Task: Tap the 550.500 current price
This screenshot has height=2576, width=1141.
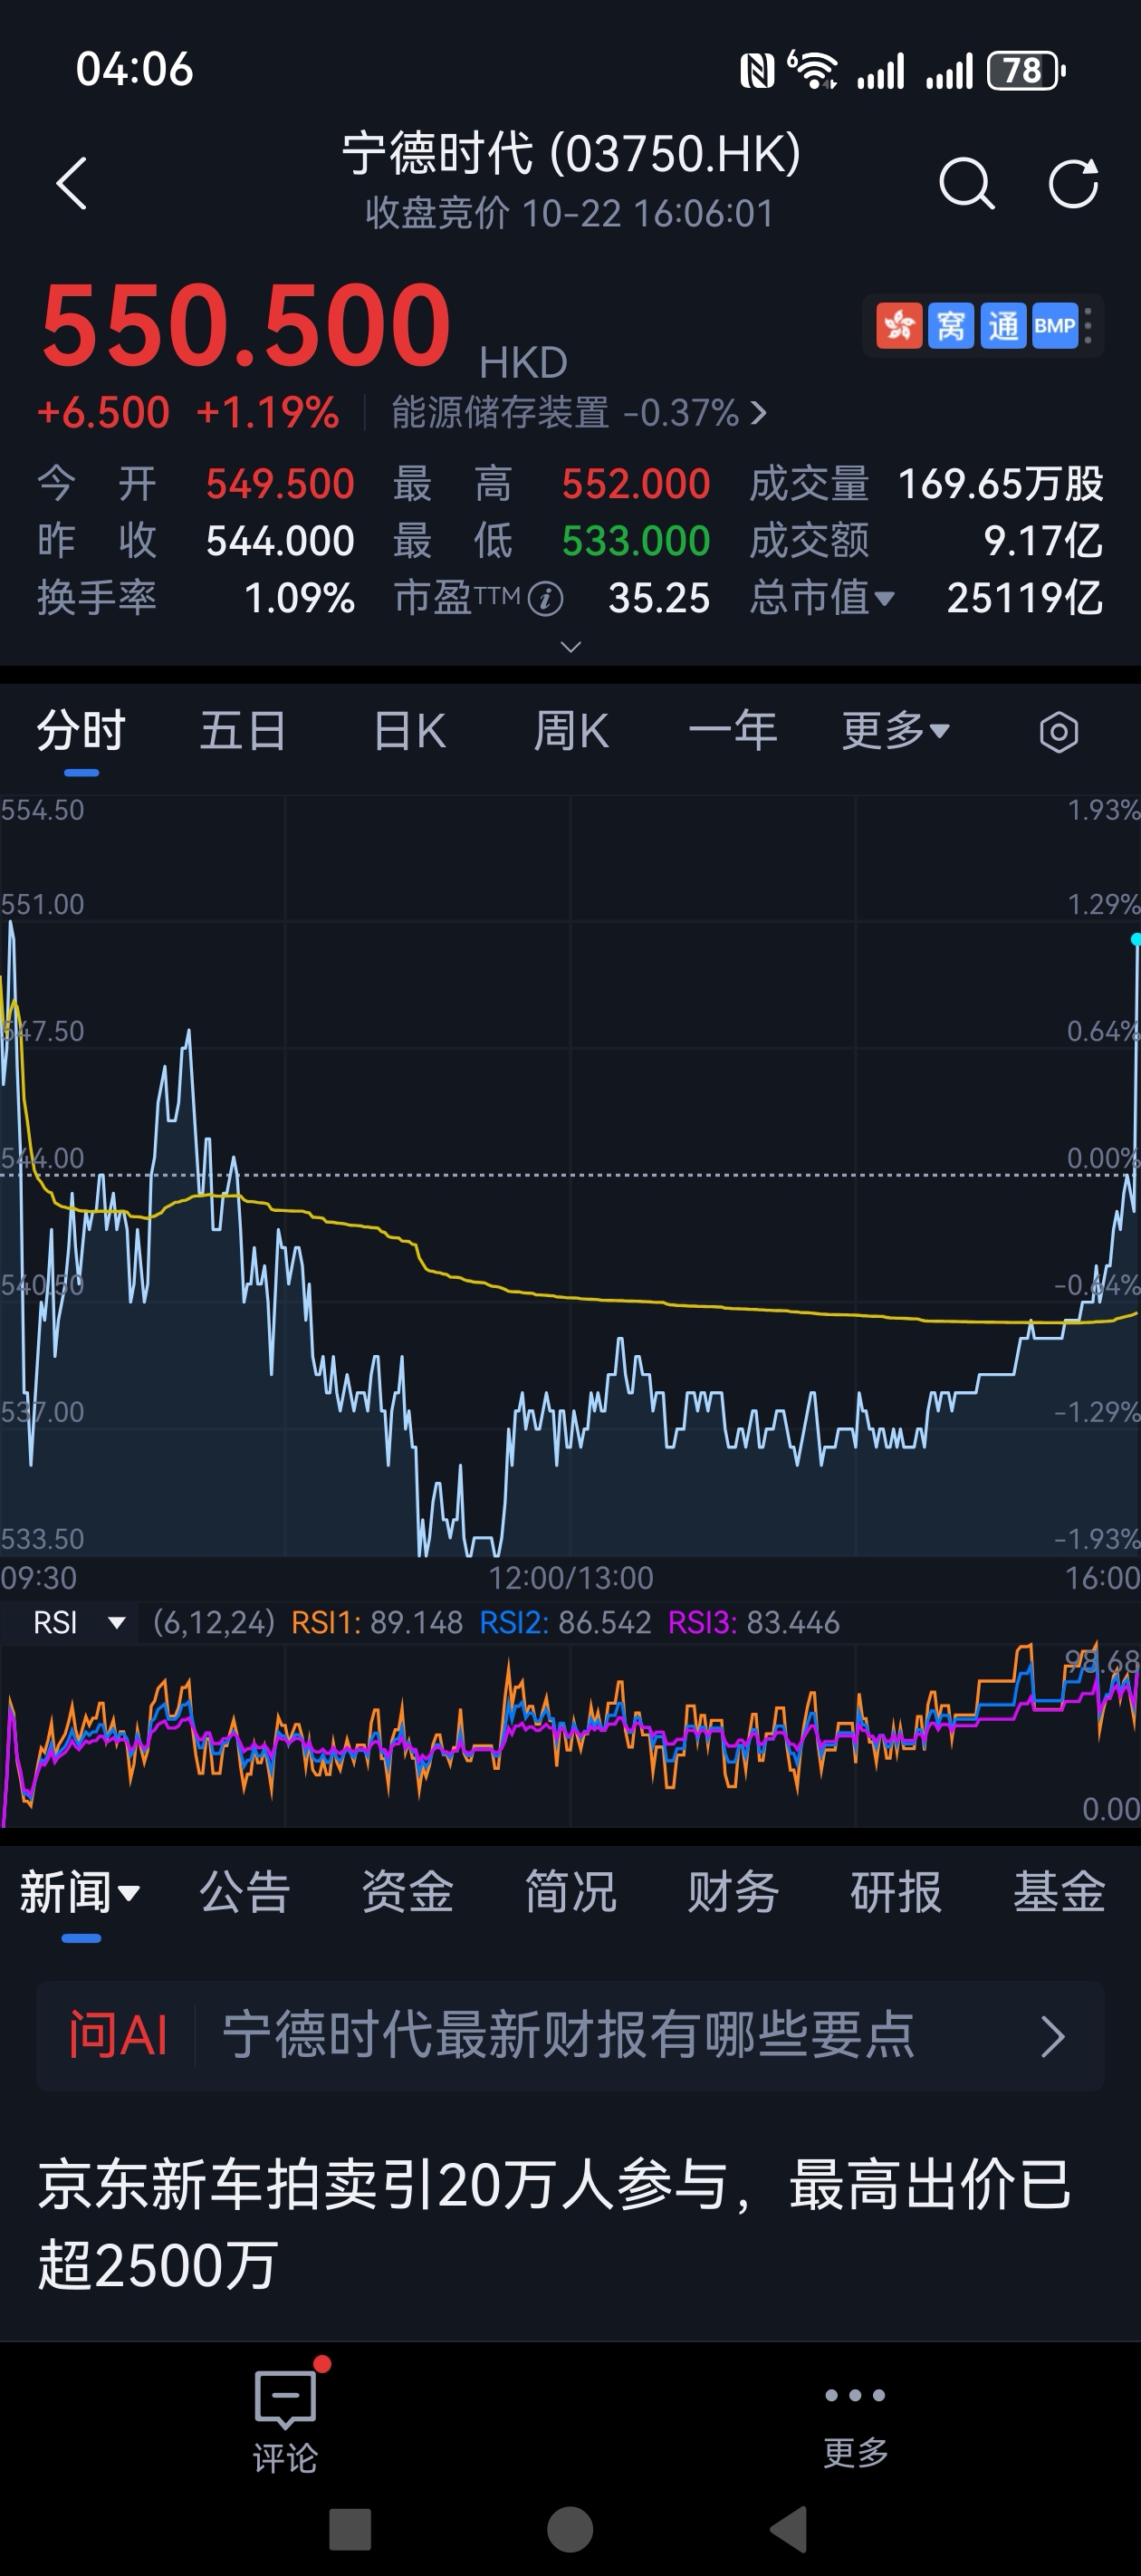Action: coord(246,325)
